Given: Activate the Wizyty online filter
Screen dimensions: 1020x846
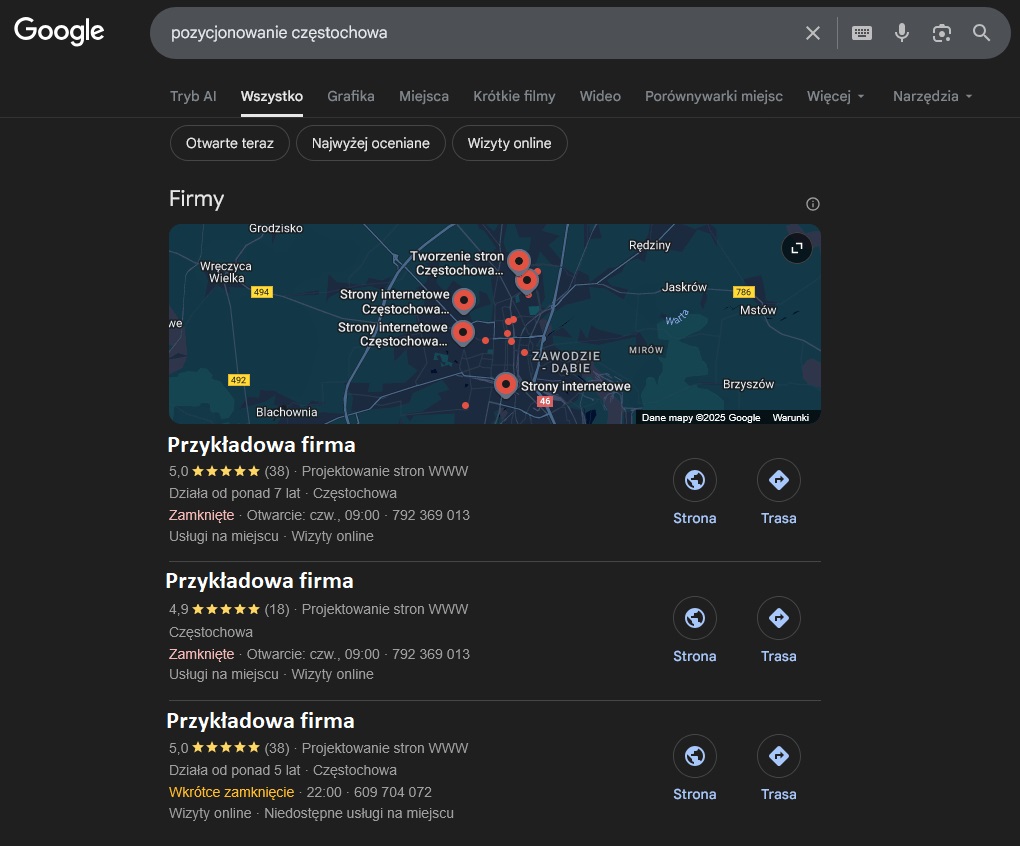Looking at the screenshot, I should 510,143.
